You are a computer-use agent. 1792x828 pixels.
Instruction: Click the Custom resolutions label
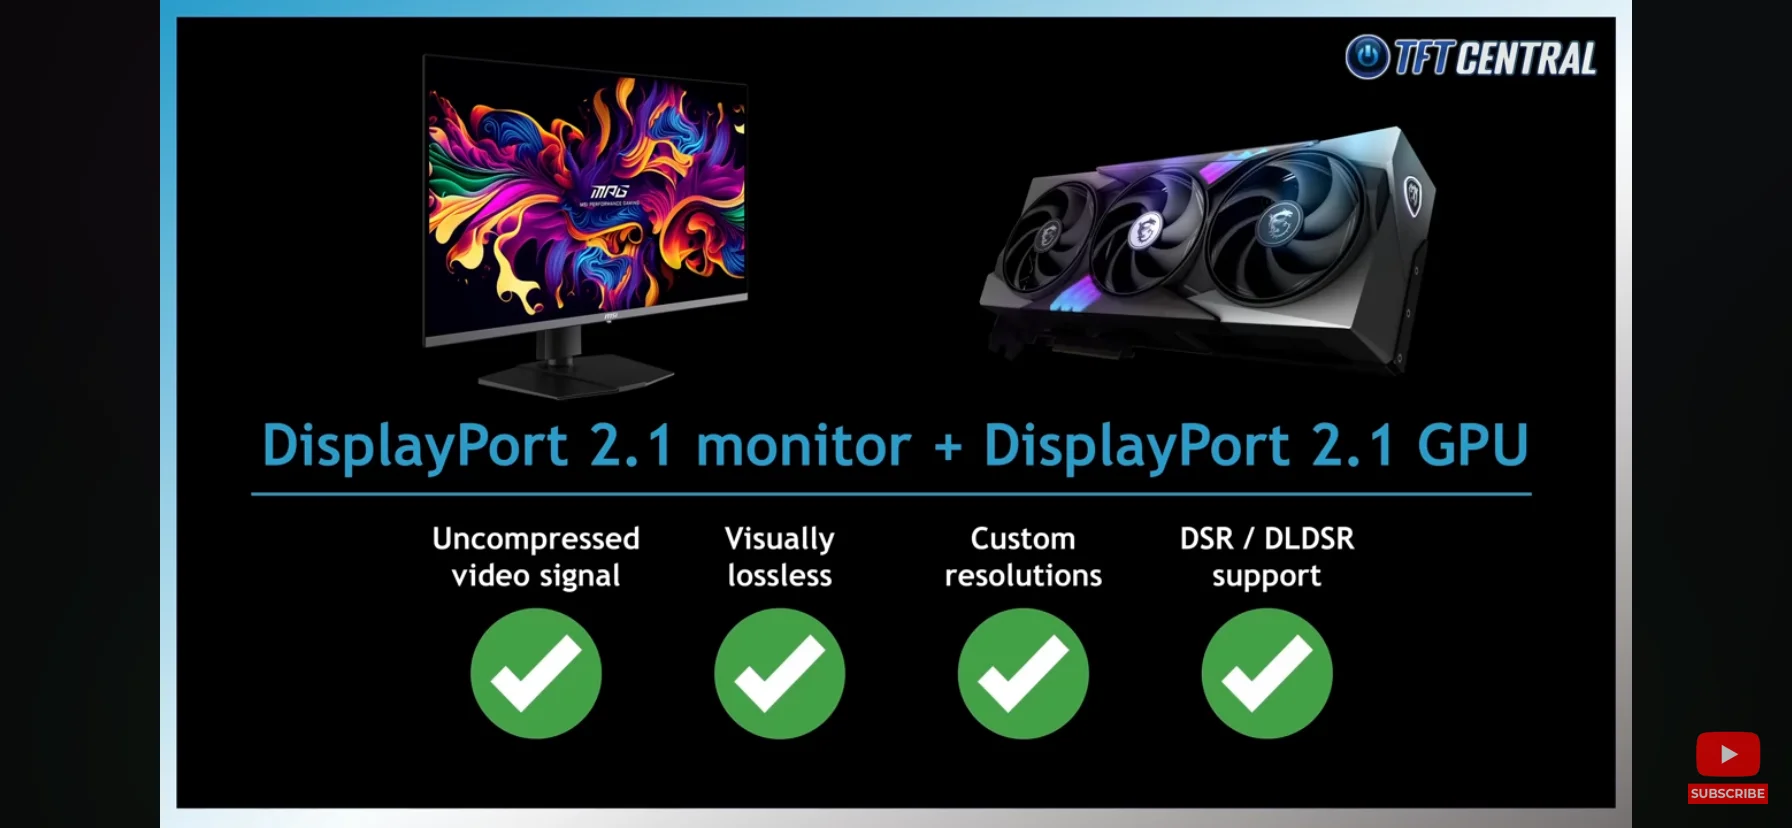click(x=1023, y=557)
